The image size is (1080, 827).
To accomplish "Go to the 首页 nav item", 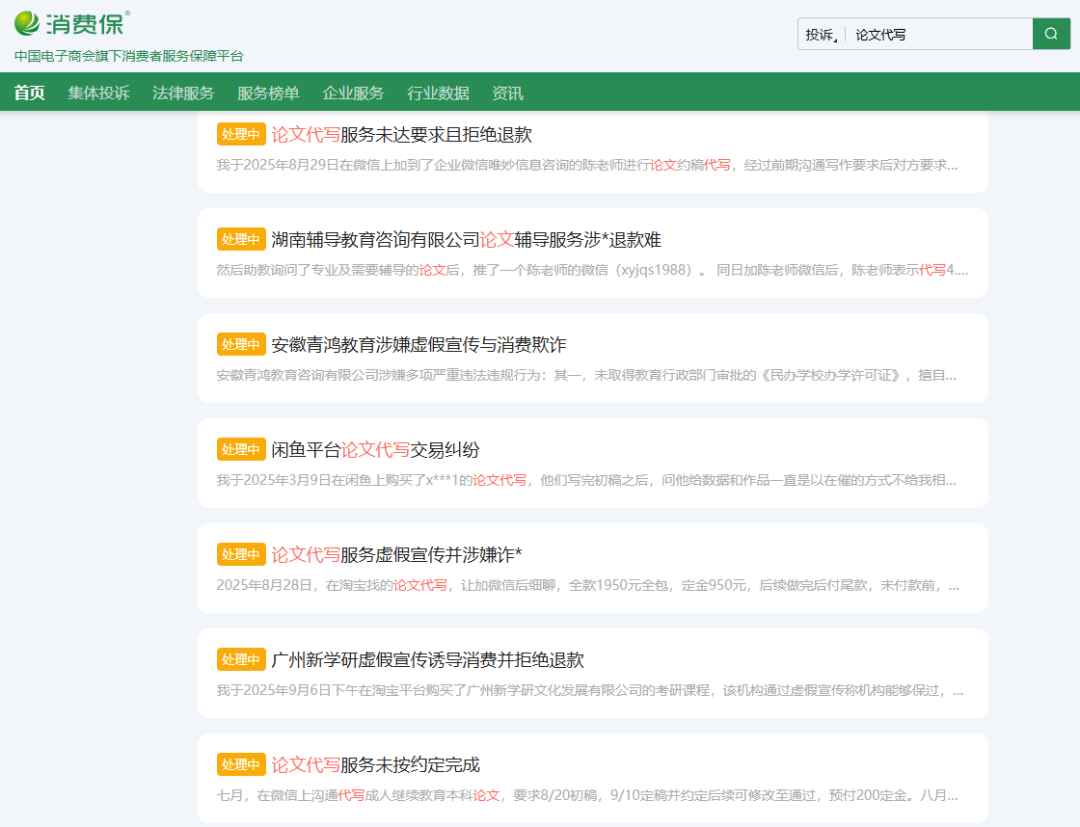I will click(29, 93).
